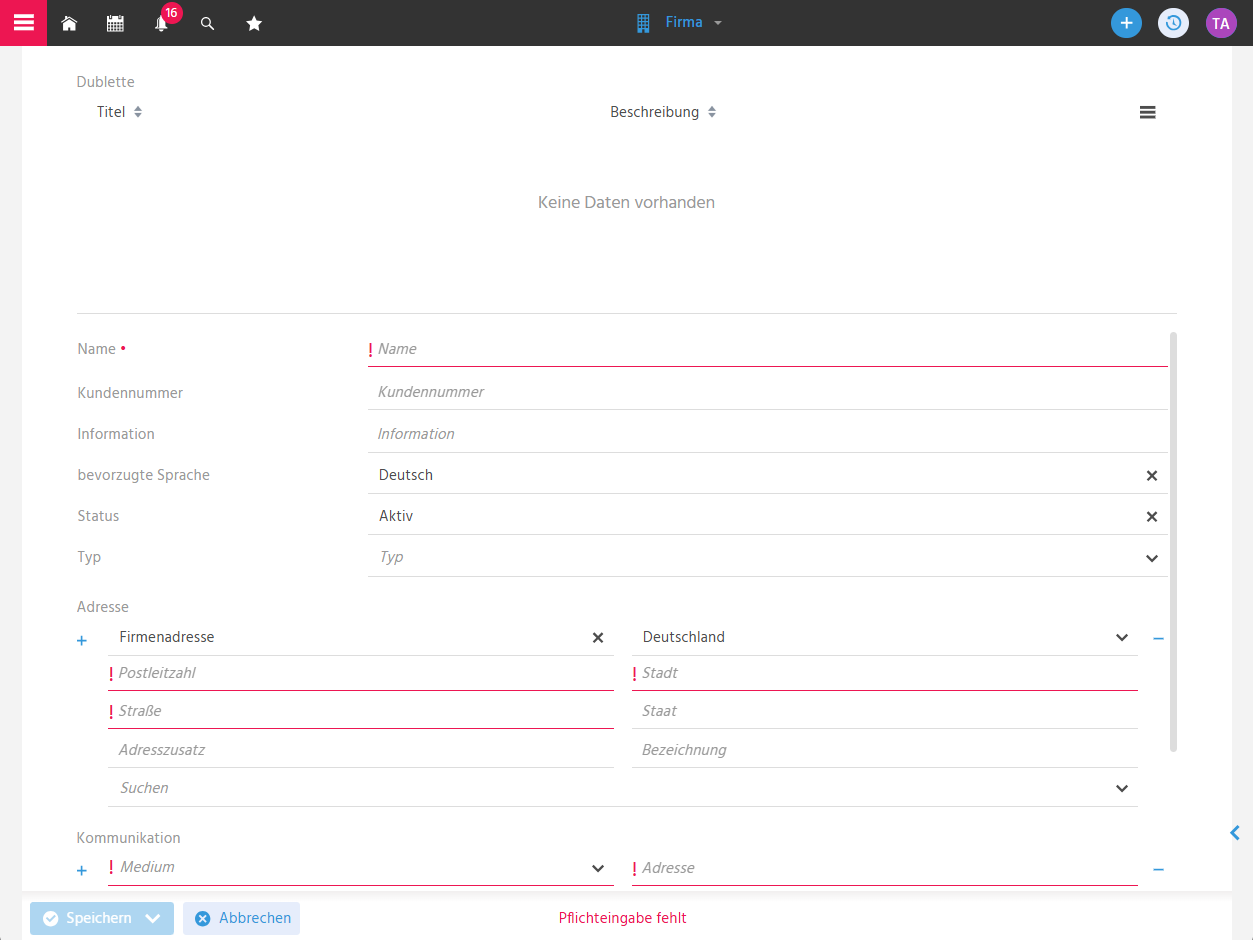Click the Dublette section label

coord(105,82)
